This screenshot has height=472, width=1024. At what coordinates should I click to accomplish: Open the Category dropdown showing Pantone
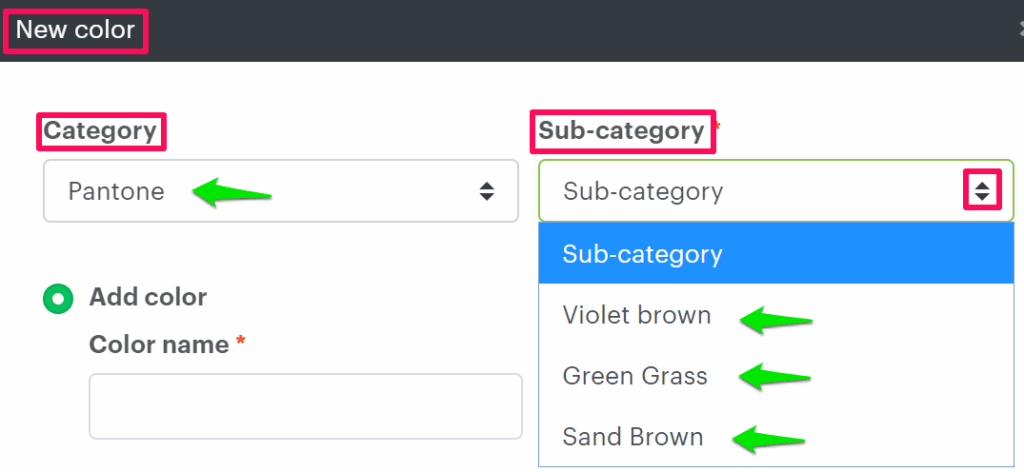[280, 191]
